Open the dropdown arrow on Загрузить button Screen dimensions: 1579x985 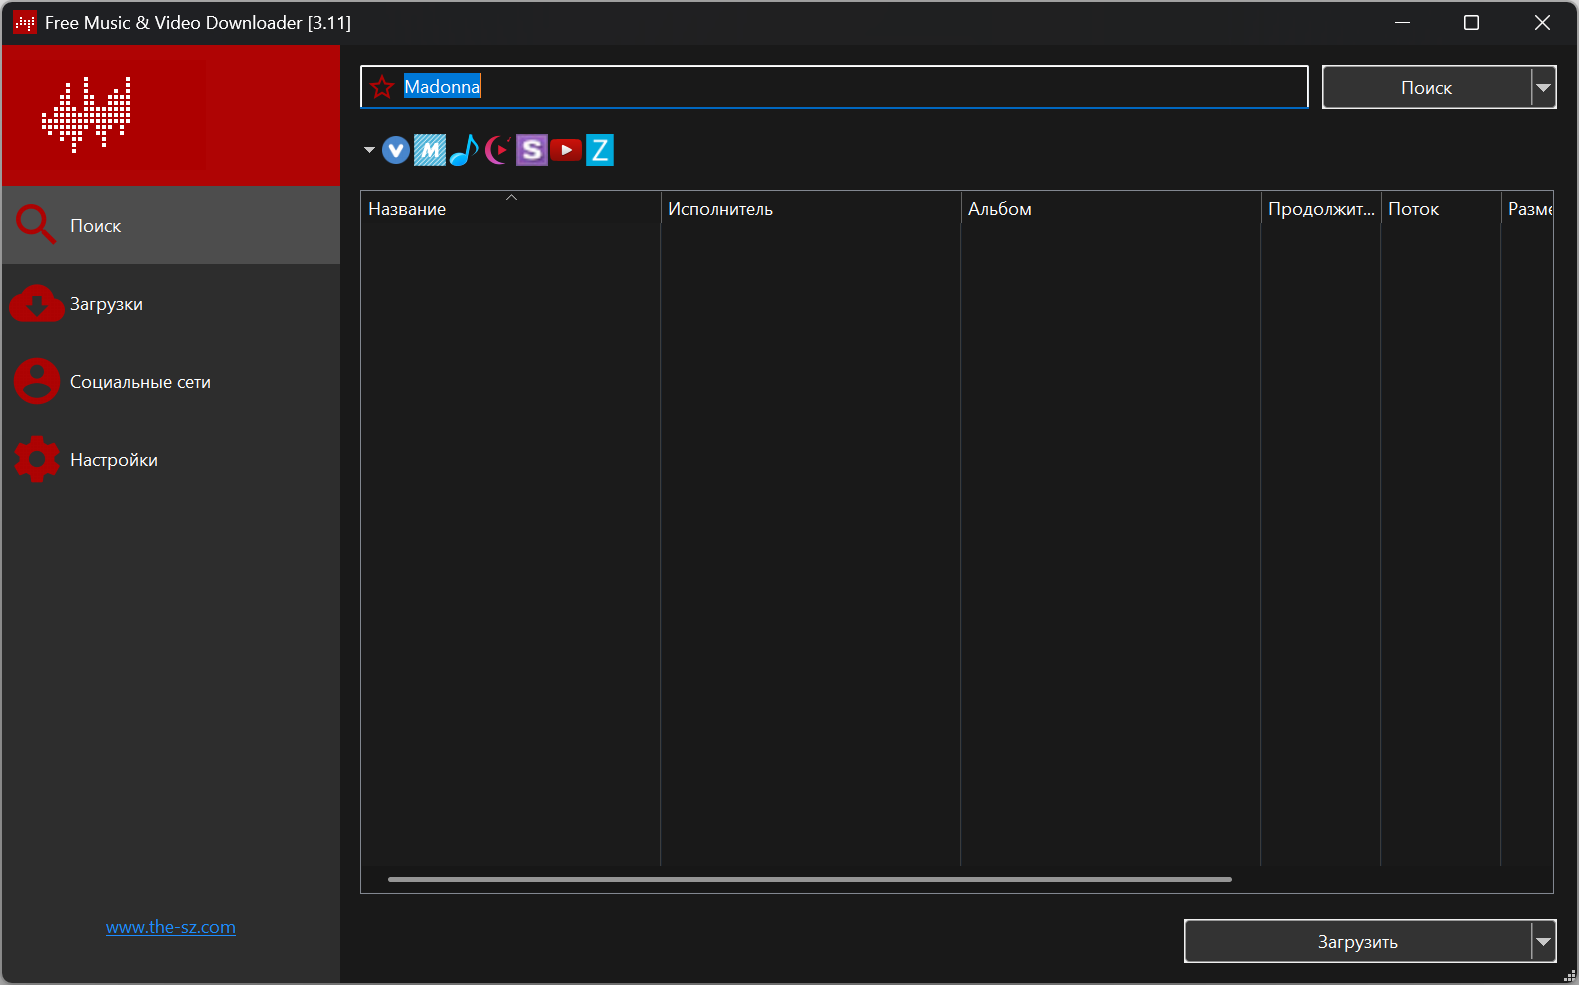click(x=1544, y=941)
